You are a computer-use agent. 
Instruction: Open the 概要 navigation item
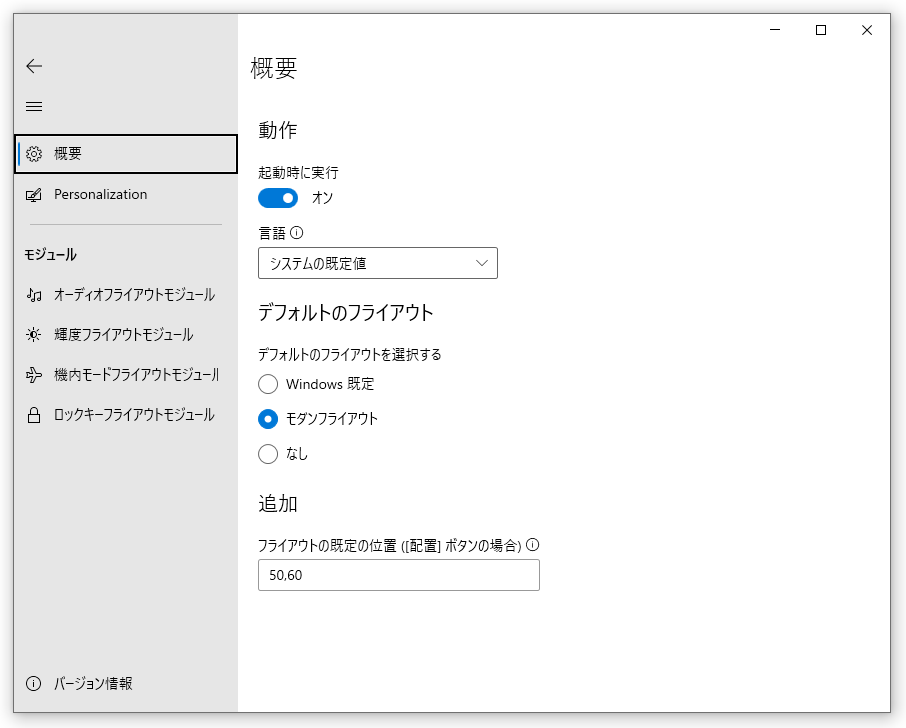(126, 154)
